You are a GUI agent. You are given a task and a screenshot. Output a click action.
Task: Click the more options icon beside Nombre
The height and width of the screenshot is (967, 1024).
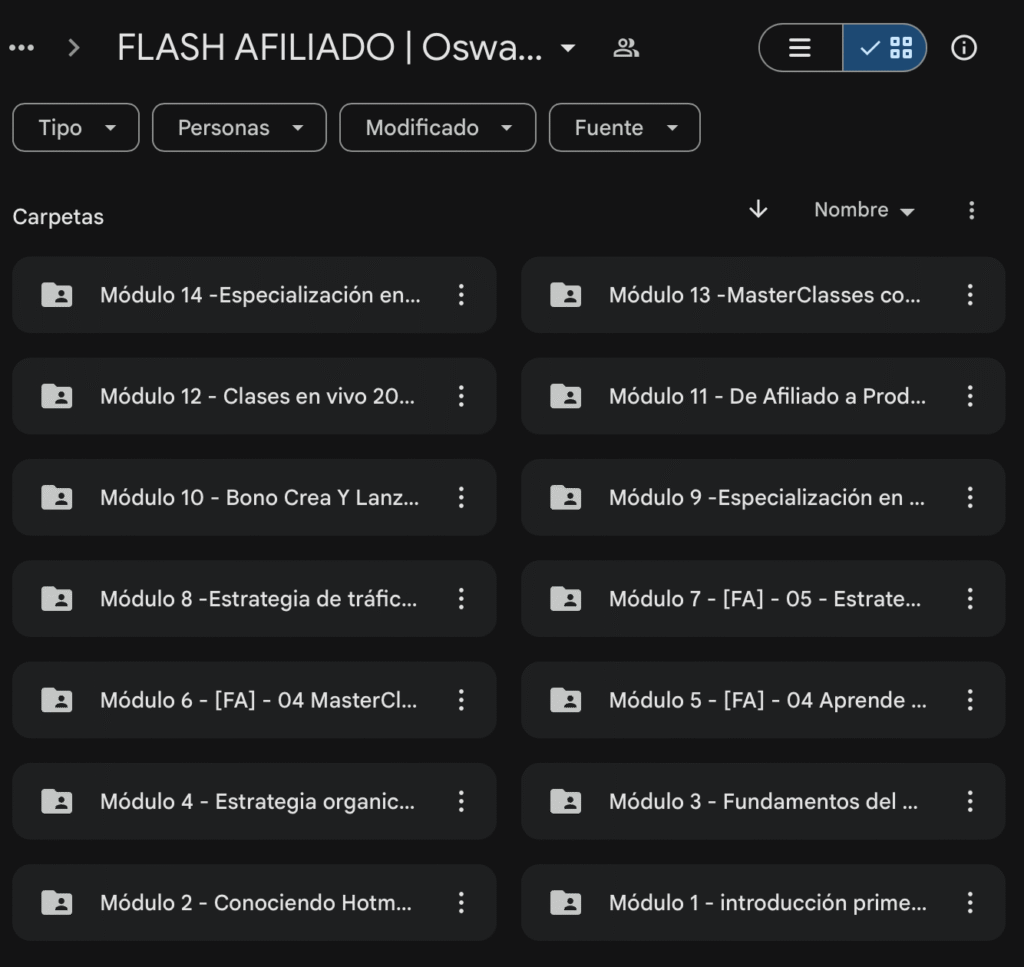971,210
